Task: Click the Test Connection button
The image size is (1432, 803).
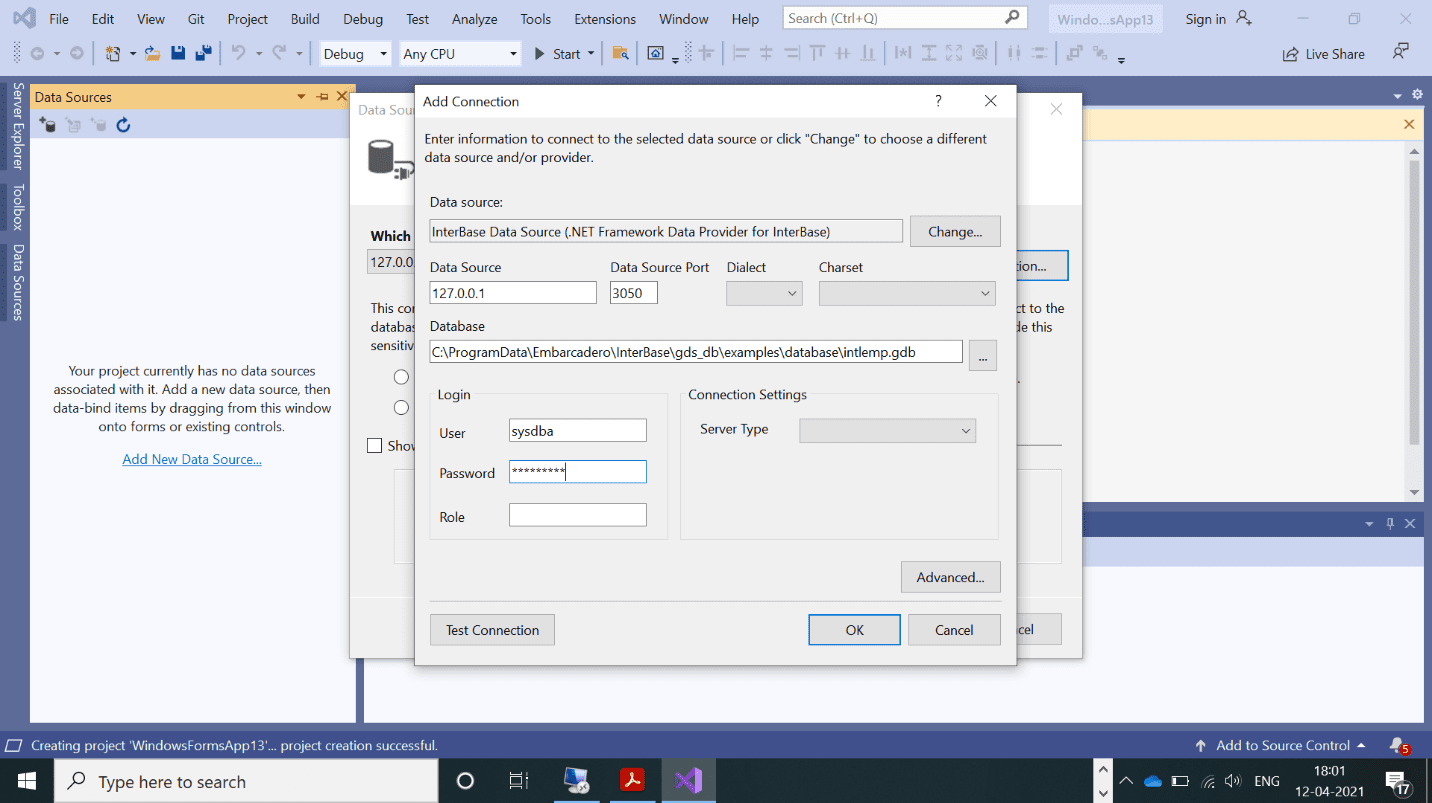Action: tap(492, 630)
